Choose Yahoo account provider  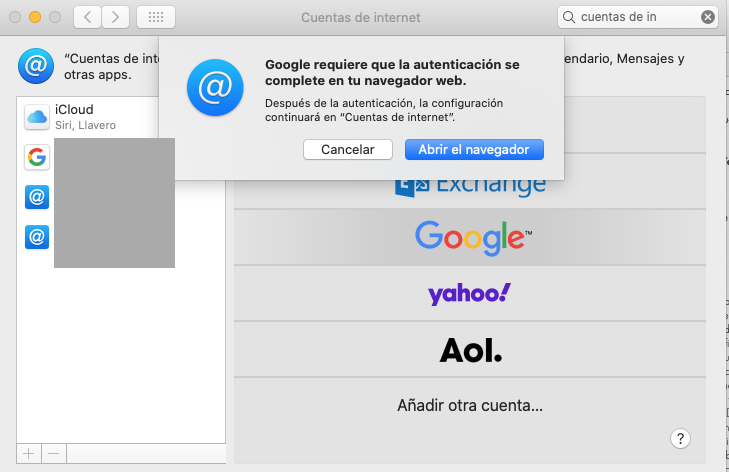[x=470, y=293]
